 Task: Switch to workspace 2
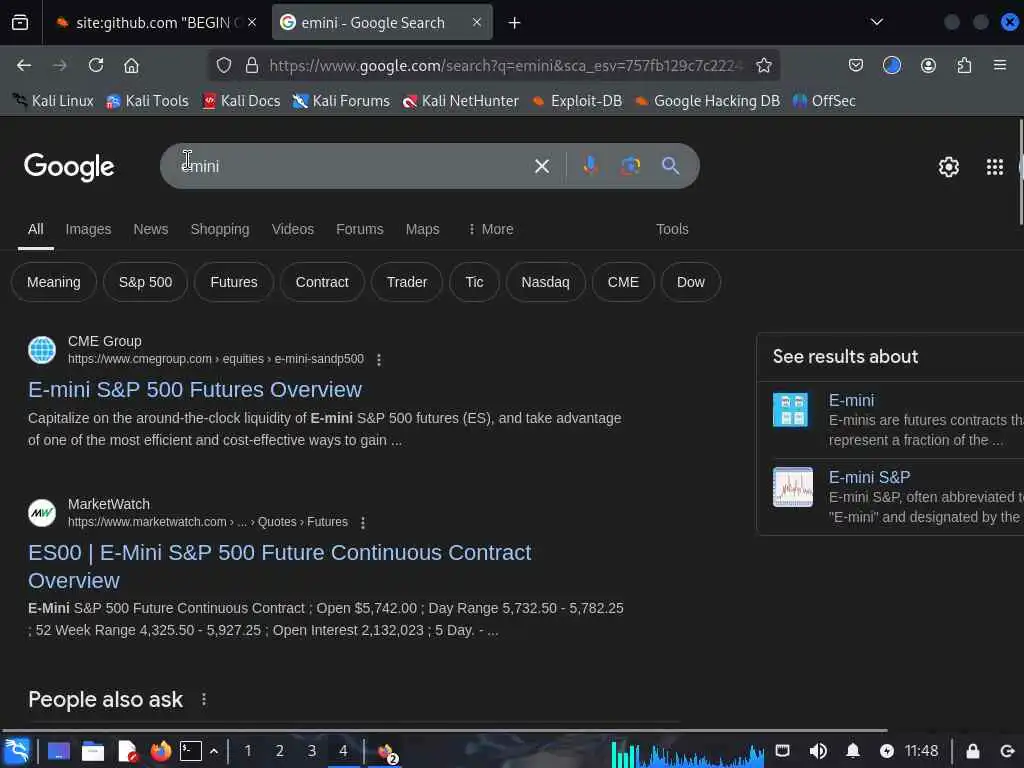280,751
